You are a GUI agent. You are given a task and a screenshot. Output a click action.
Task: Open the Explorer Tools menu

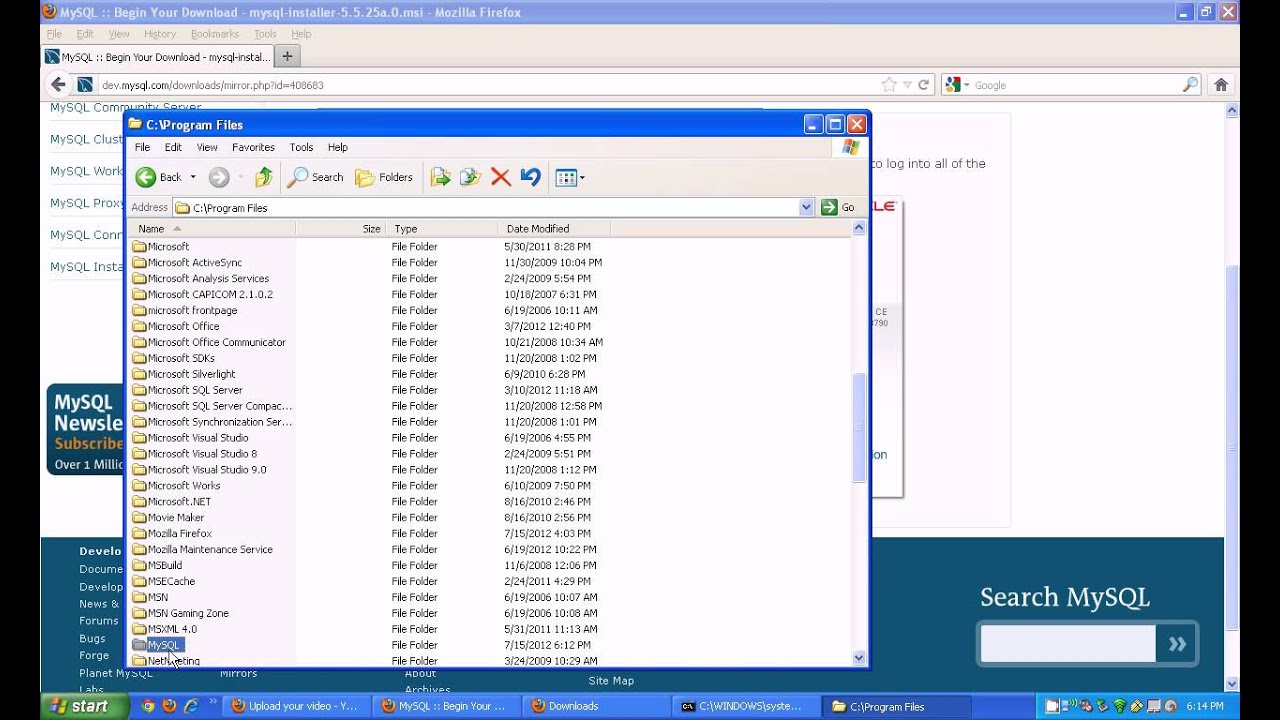click(x=301, y=147)
